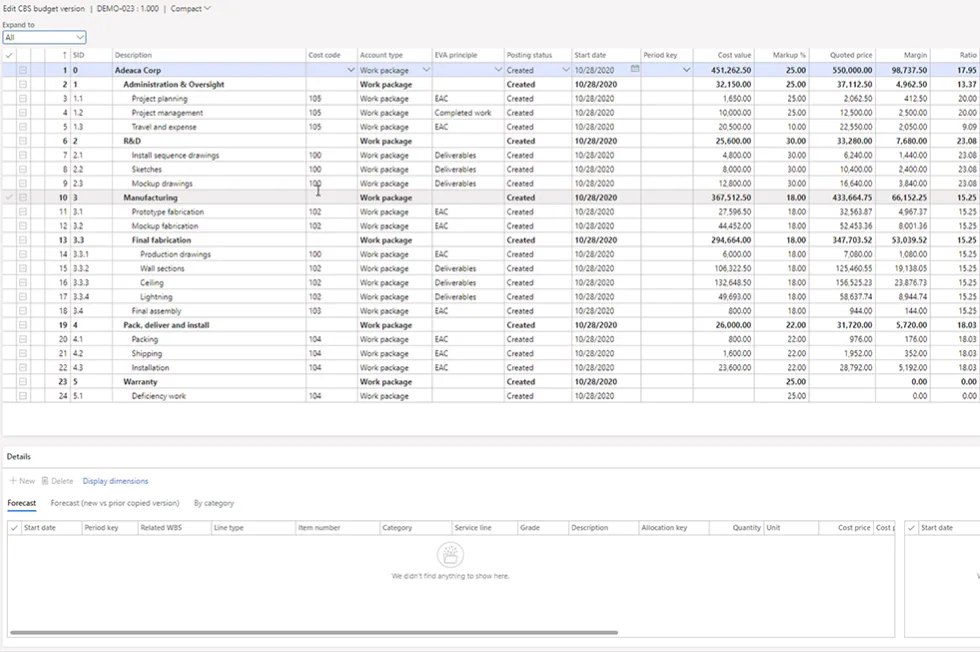
Task: Click row icon for Administration & Oversight
Action: click(x=23, y=84)
